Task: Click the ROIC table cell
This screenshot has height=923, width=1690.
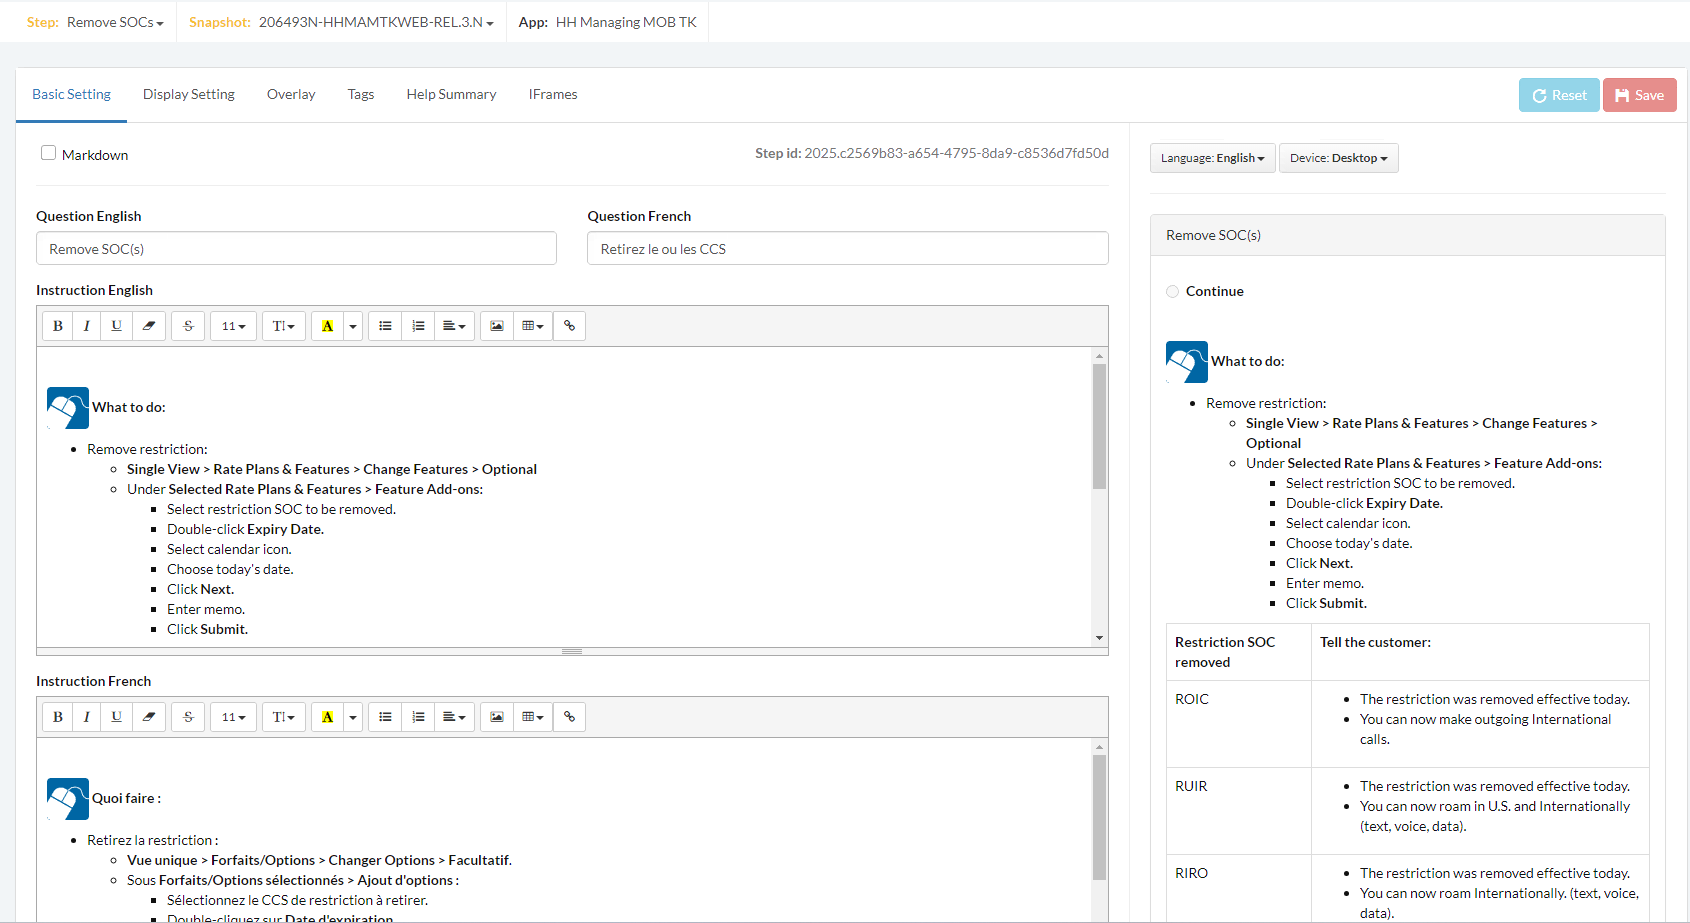Action: click(x=1239, y=724)
